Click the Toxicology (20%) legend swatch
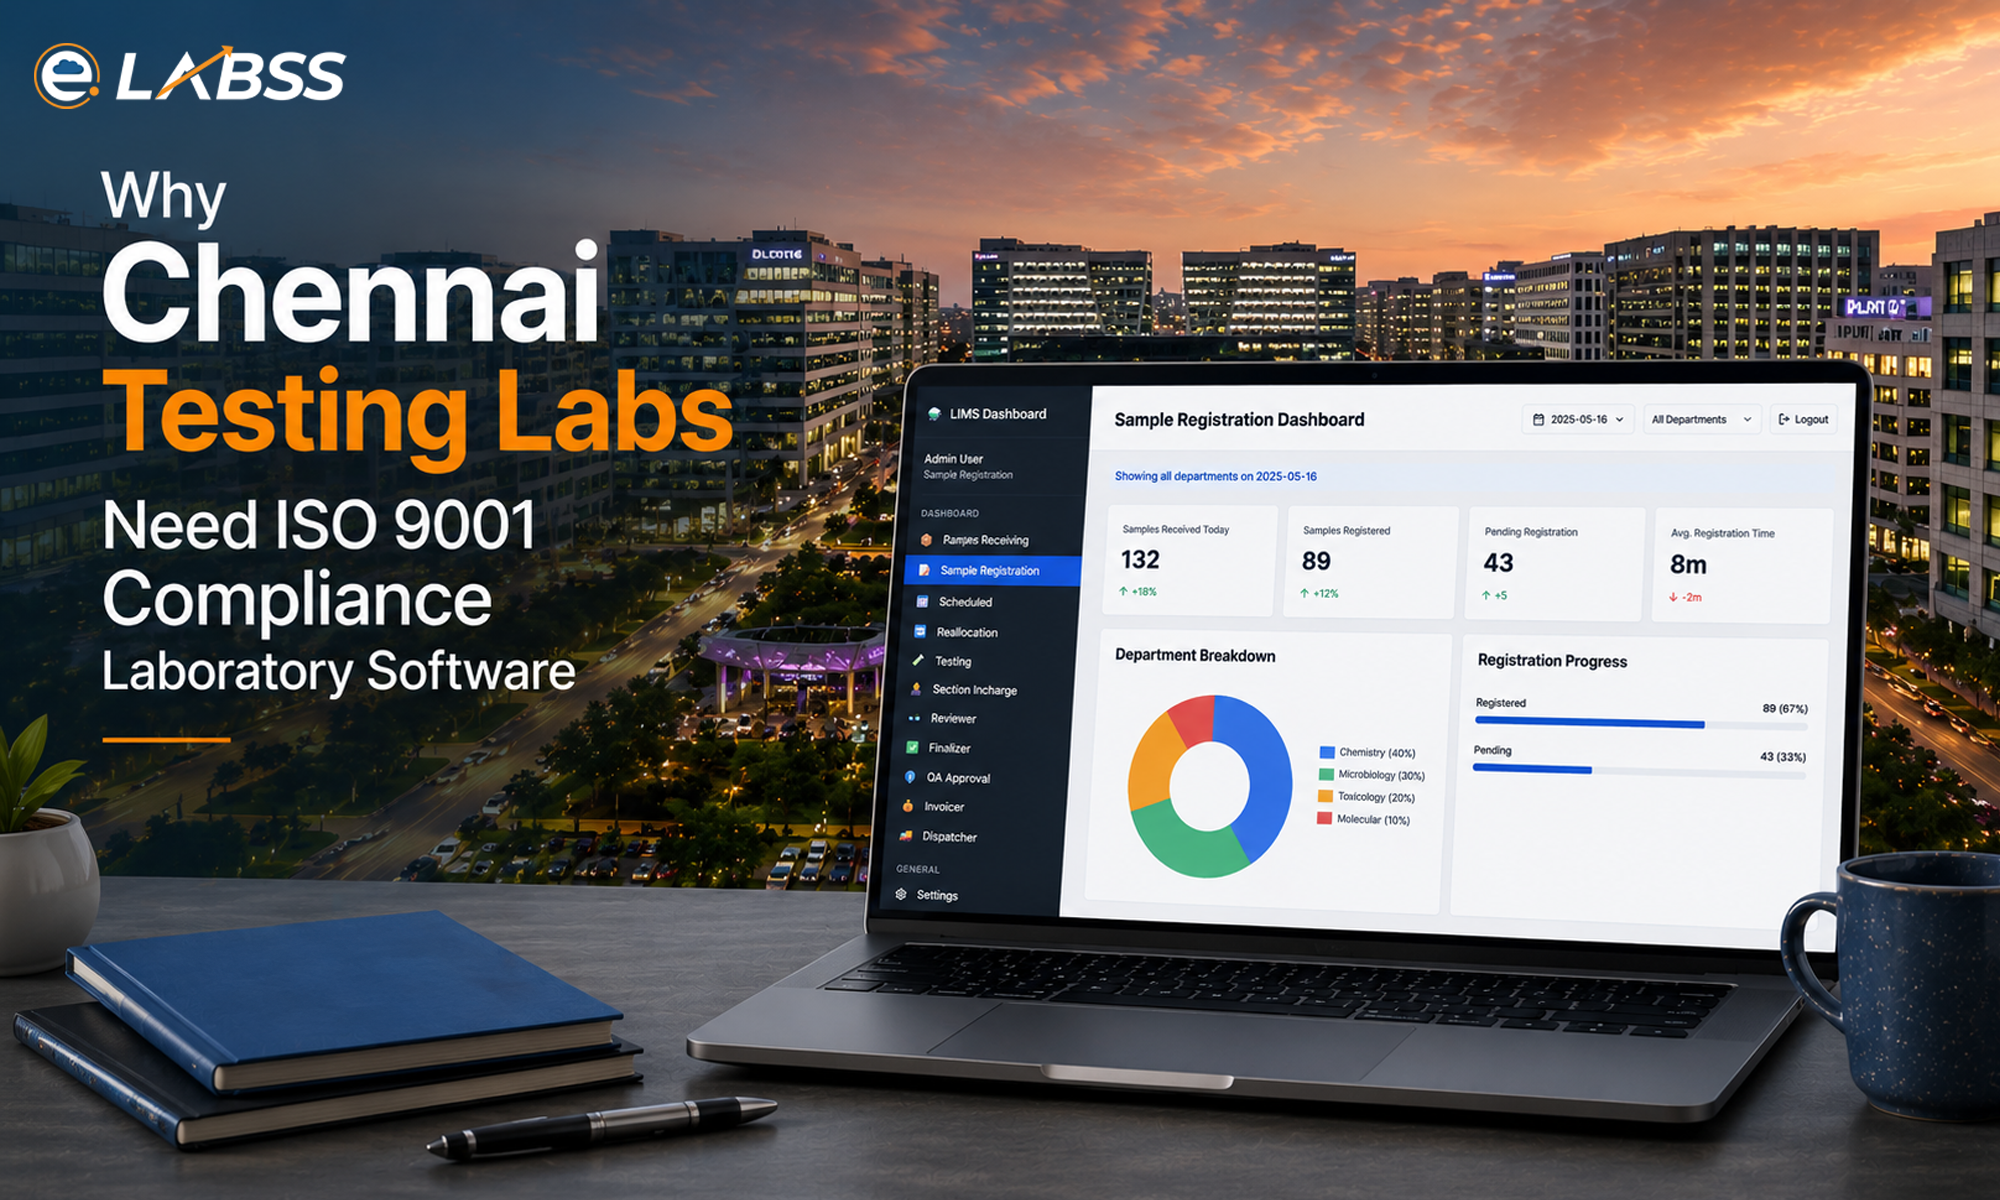2000x1200 pixels. 1325,796
